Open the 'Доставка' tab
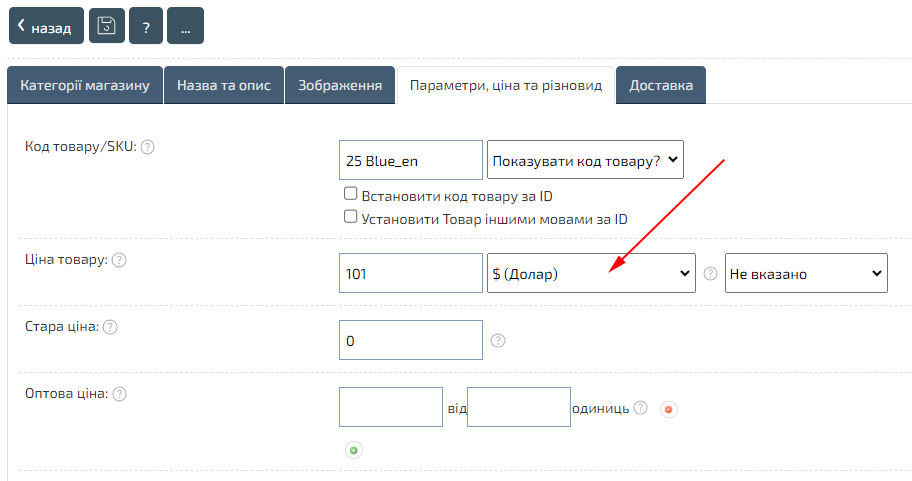912x481 pixels. tap(661, 86)
